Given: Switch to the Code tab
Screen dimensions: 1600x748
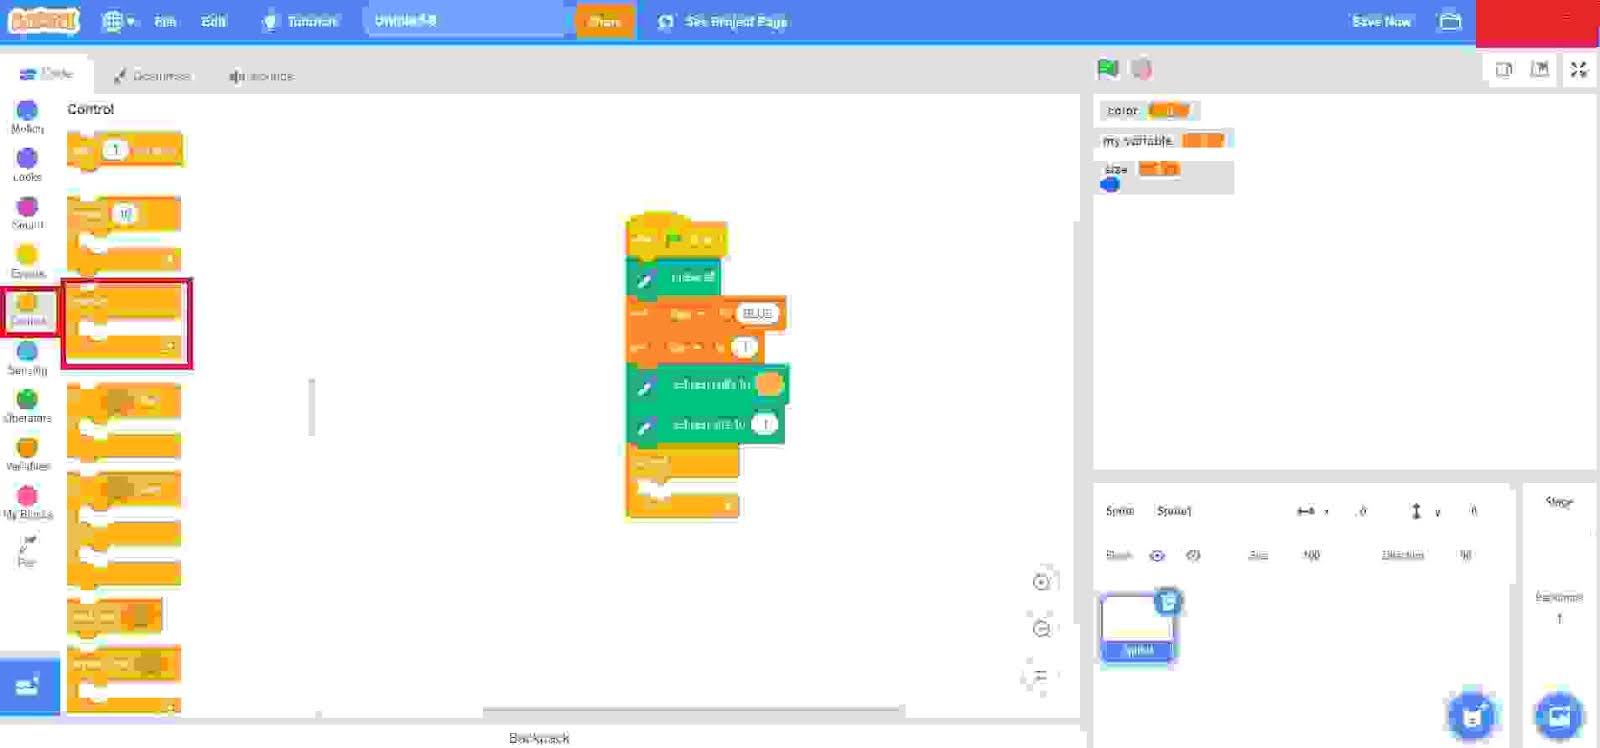Looking at the screenshot, I should tap(47, 74).
